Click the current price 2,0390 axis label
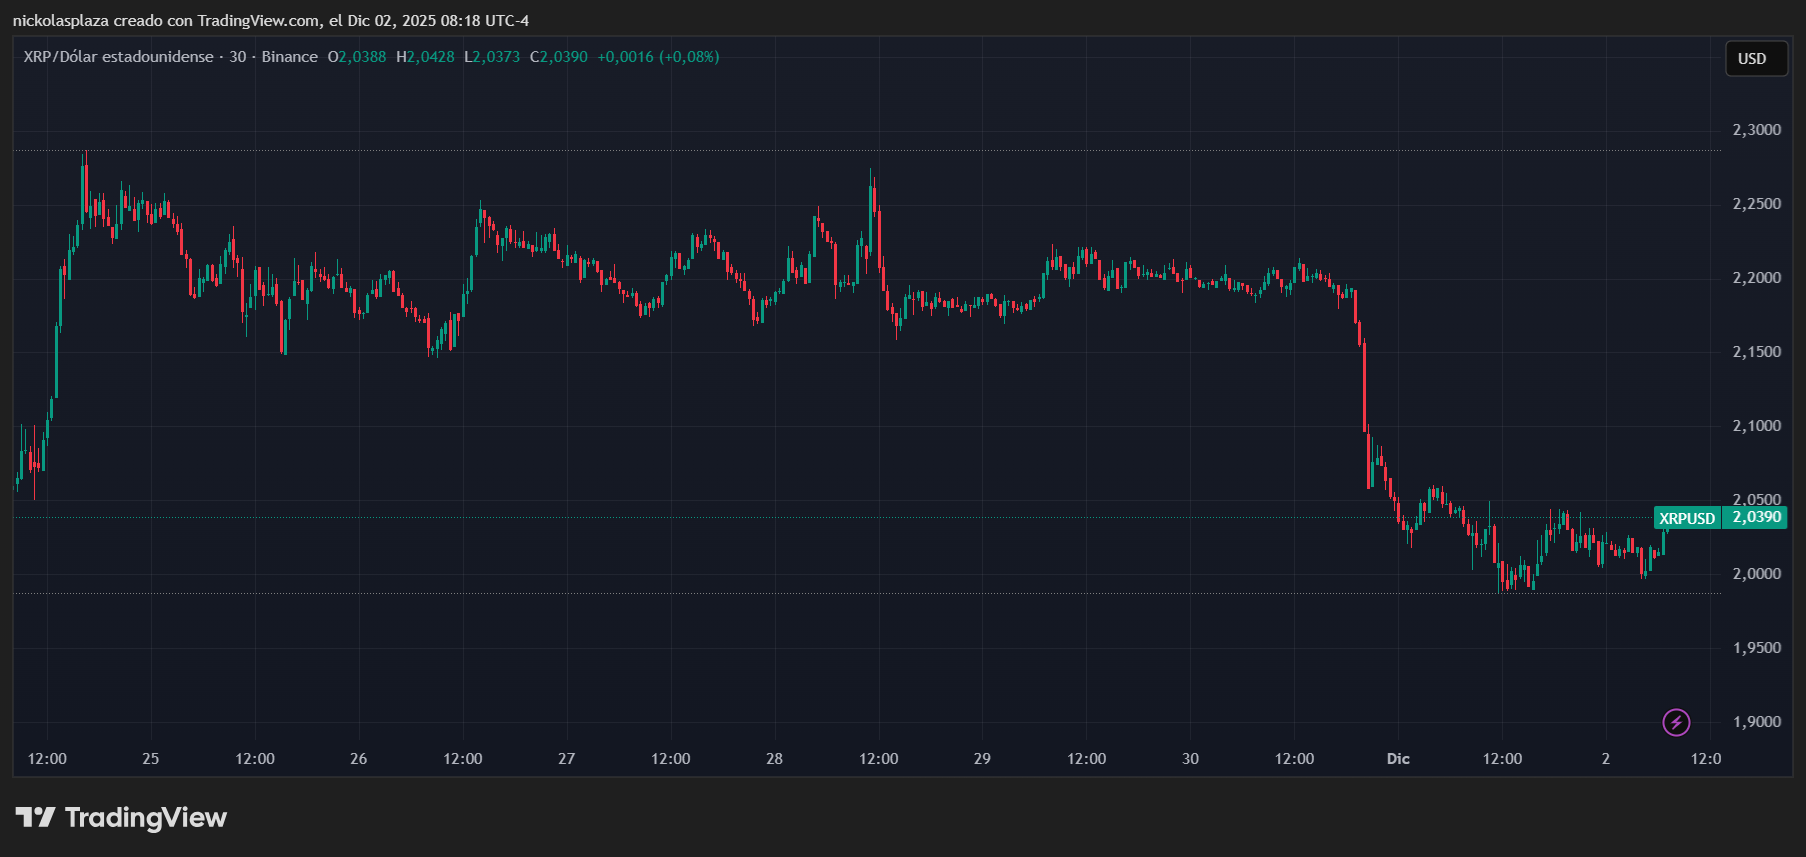 (x=1756, y=517)
